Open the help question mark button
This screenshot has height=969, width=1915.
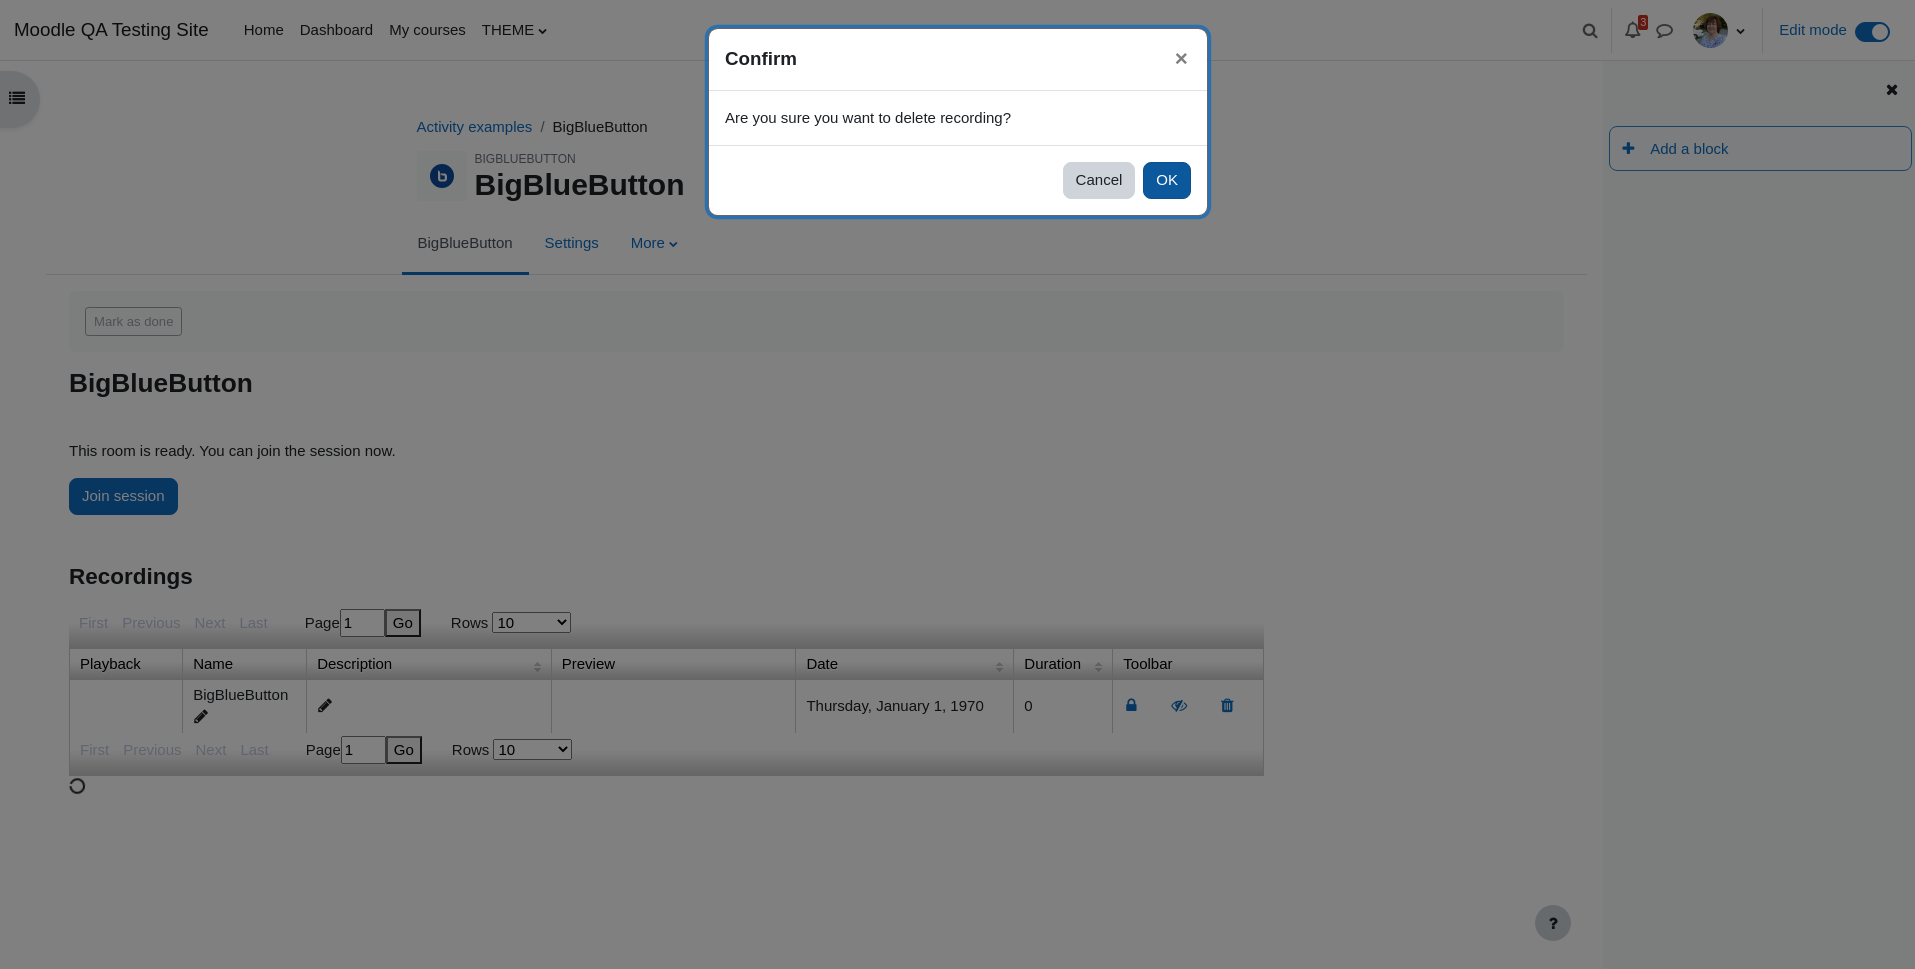pos(1553,923)
